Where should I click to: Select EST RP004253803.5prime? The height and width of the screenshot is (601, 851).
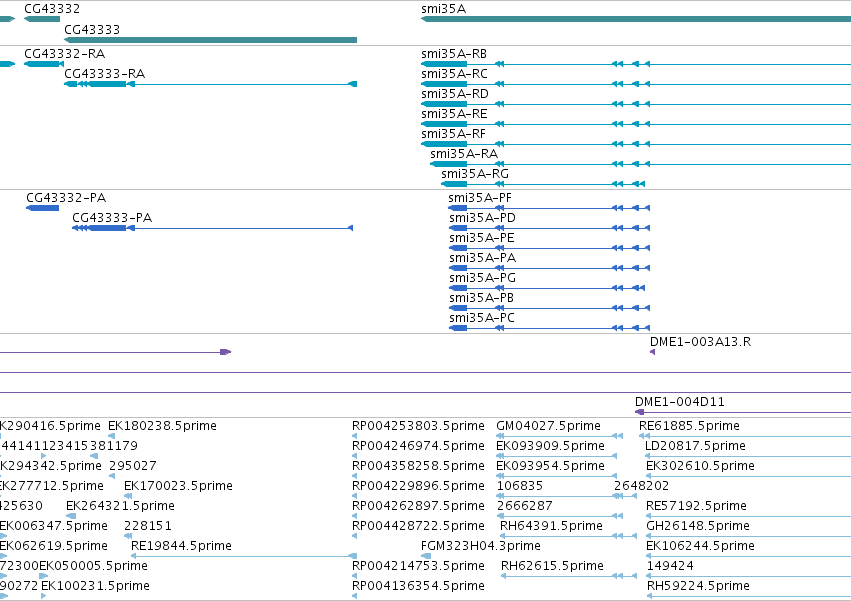[x=418, y=426]
